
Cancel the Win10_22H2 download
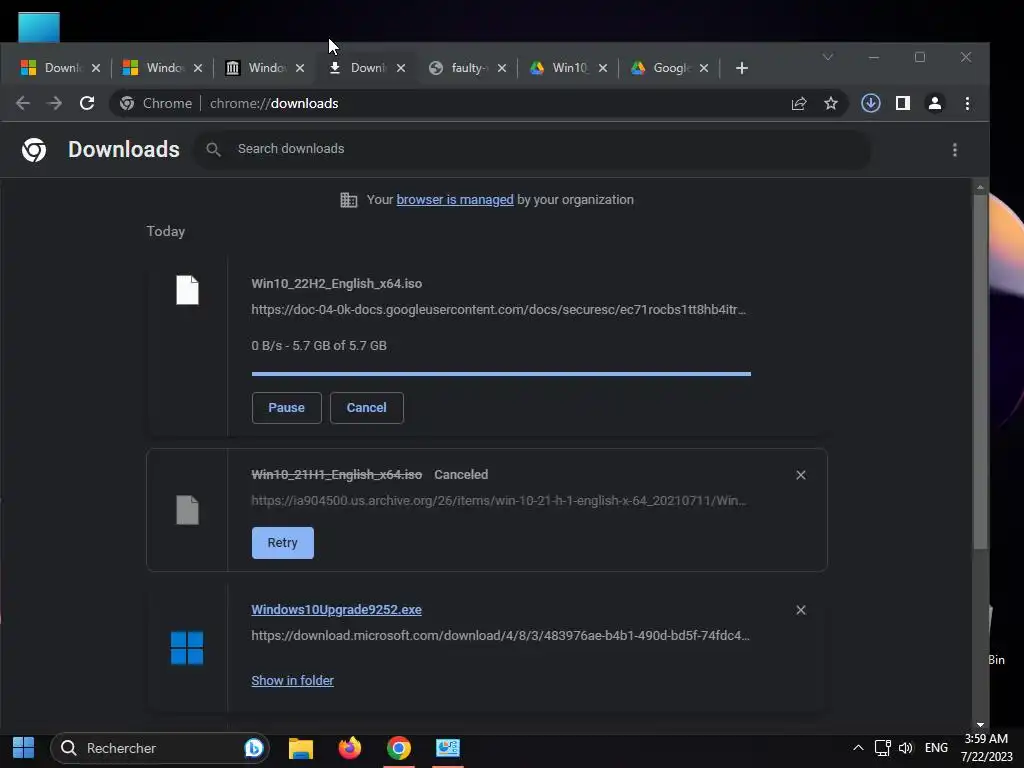click(x=366, y=408)
